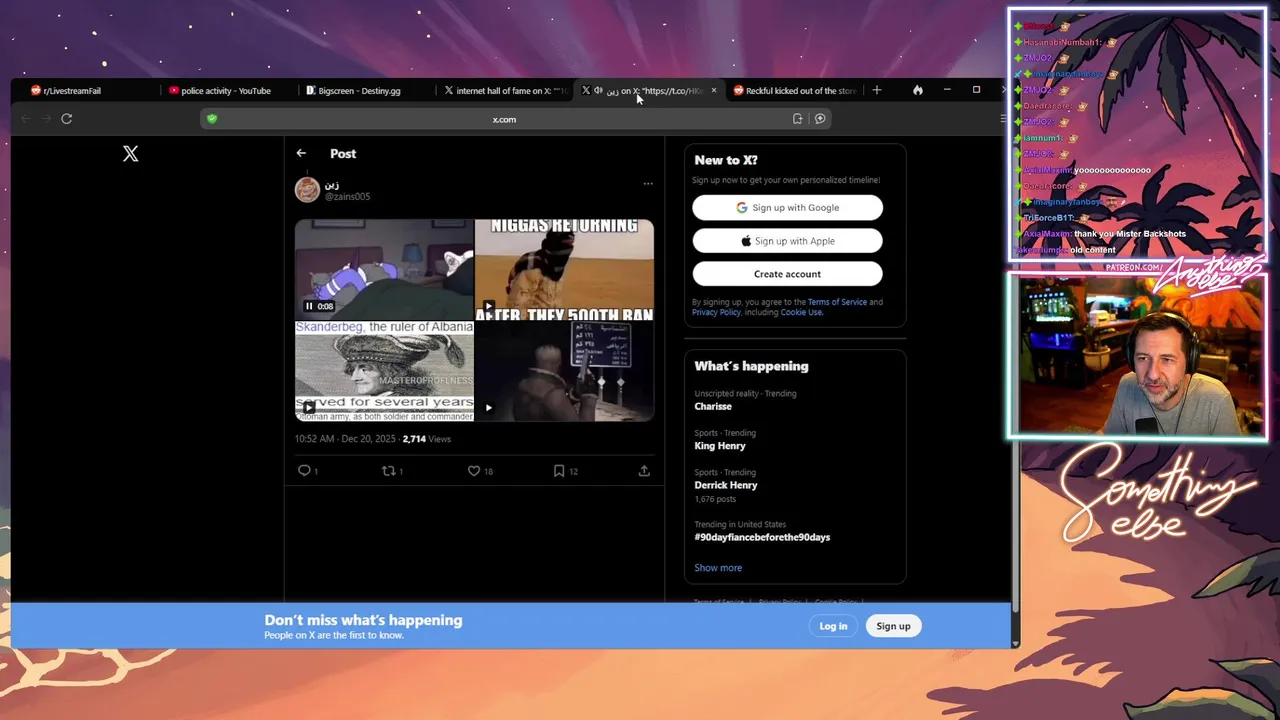
Task: Click Create account button
Action: [787, 274]
